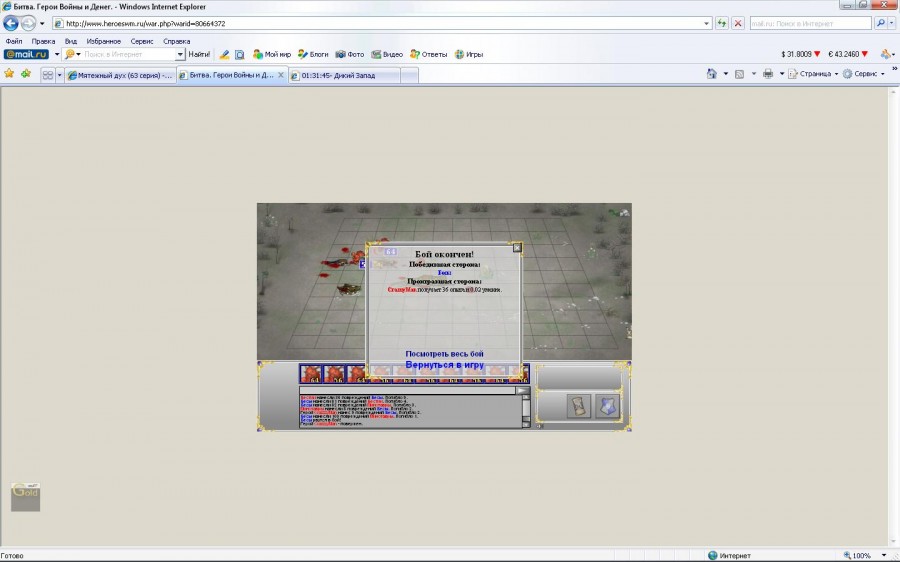The image size is (900, 562).
Task: Open Favorites Center star icon
Action: tap(9, 73)
